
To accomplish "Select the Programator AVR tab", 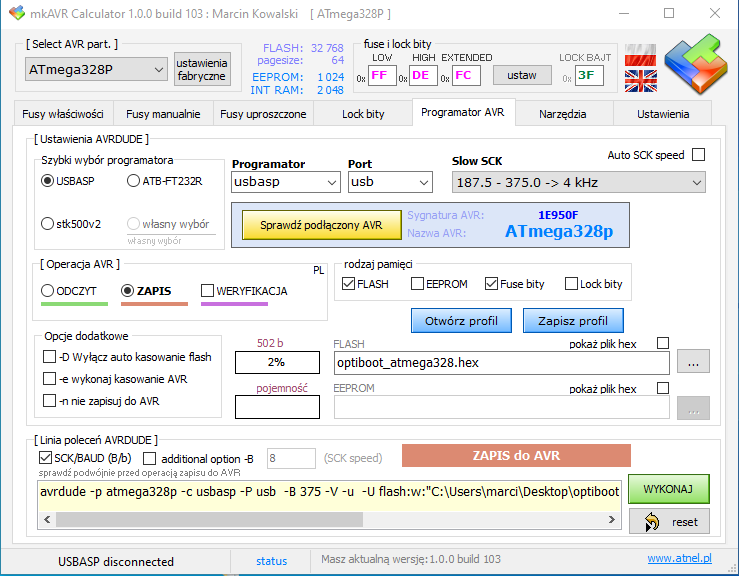I will coord(463,112).
